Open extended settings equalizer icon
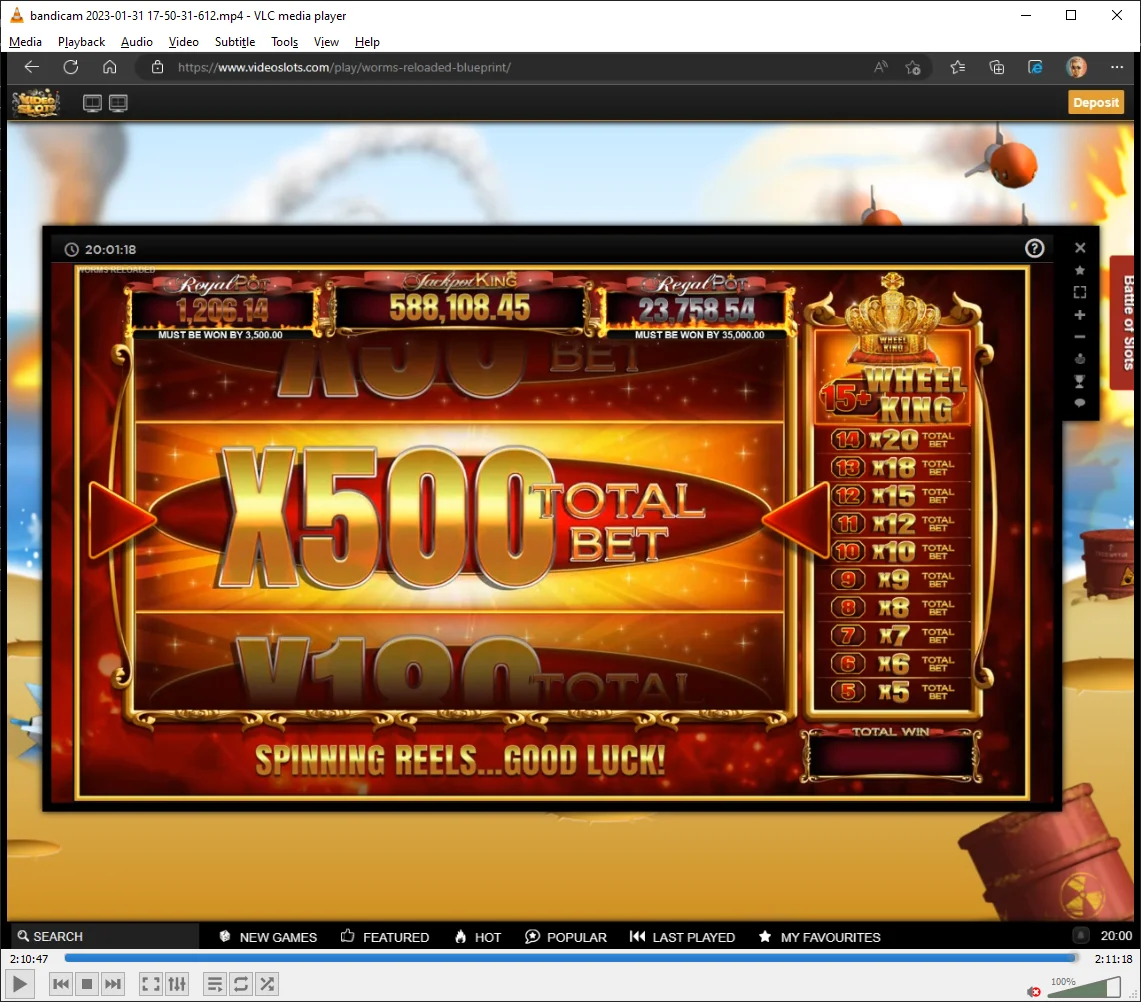Image resolution: width=1141 pixels, height=1002 pixels. tap(177, 985)
